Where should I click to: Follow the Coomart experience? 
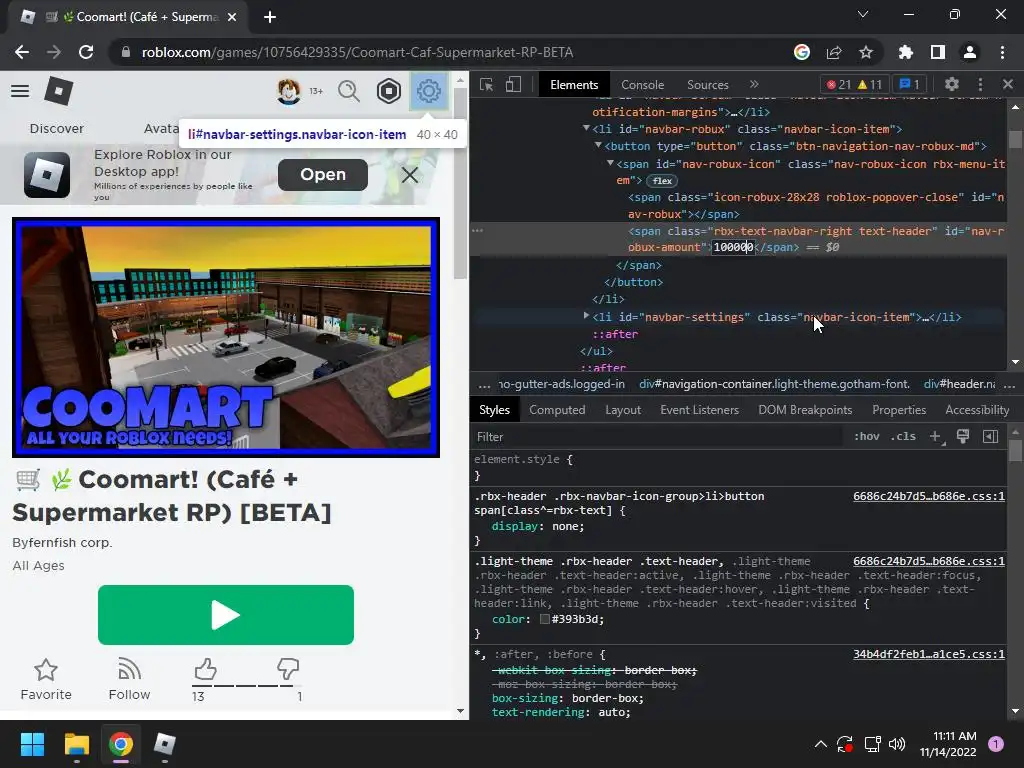click(x=129, y=680)
